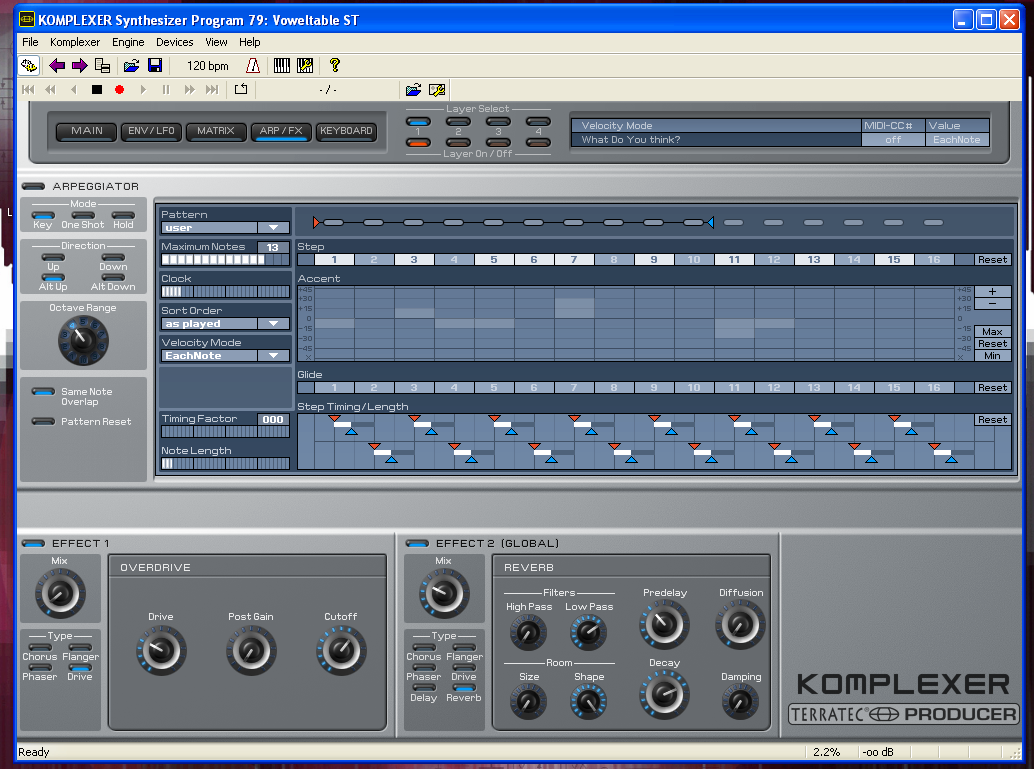Click the player settings wrench icon in transport bar
This screenshot has width=1034, height=769.
437,90
